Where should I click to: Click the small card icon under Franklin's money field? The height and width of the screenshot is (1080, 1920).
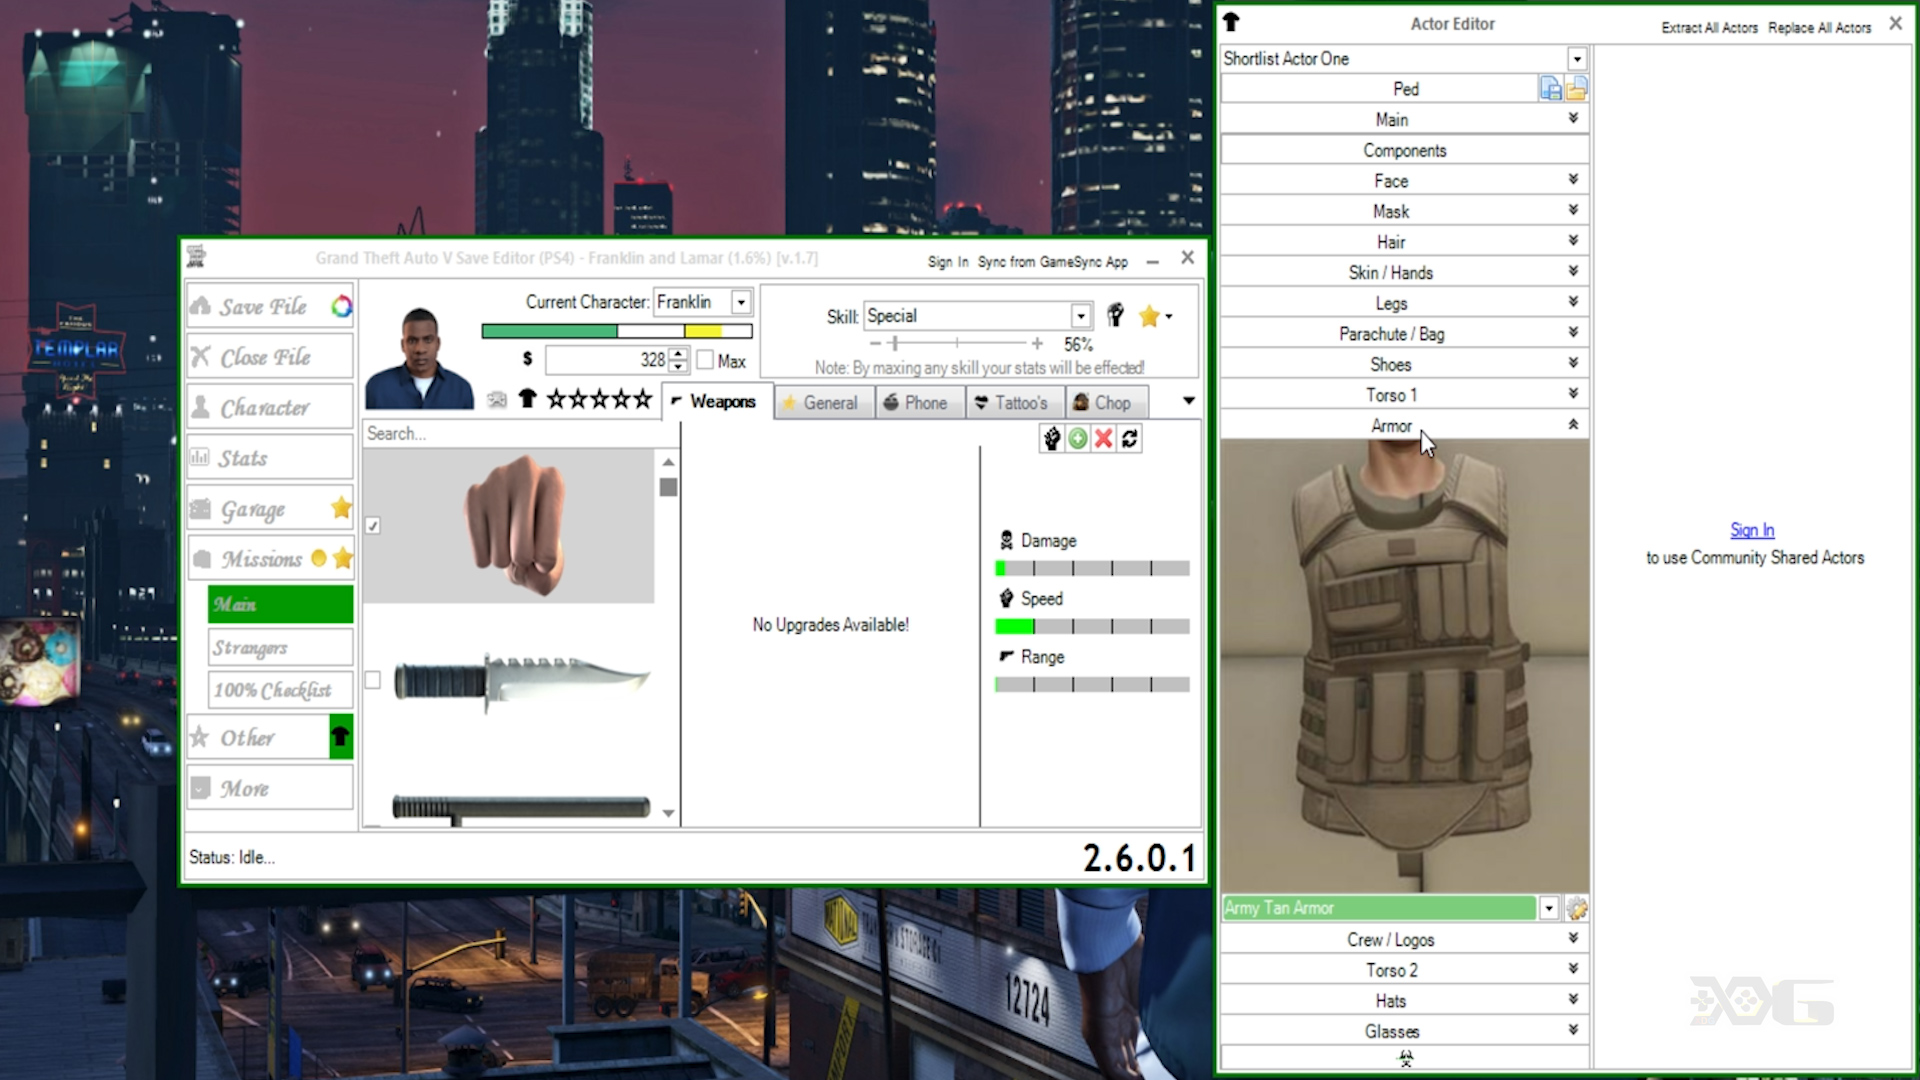(x=497, y=400)
